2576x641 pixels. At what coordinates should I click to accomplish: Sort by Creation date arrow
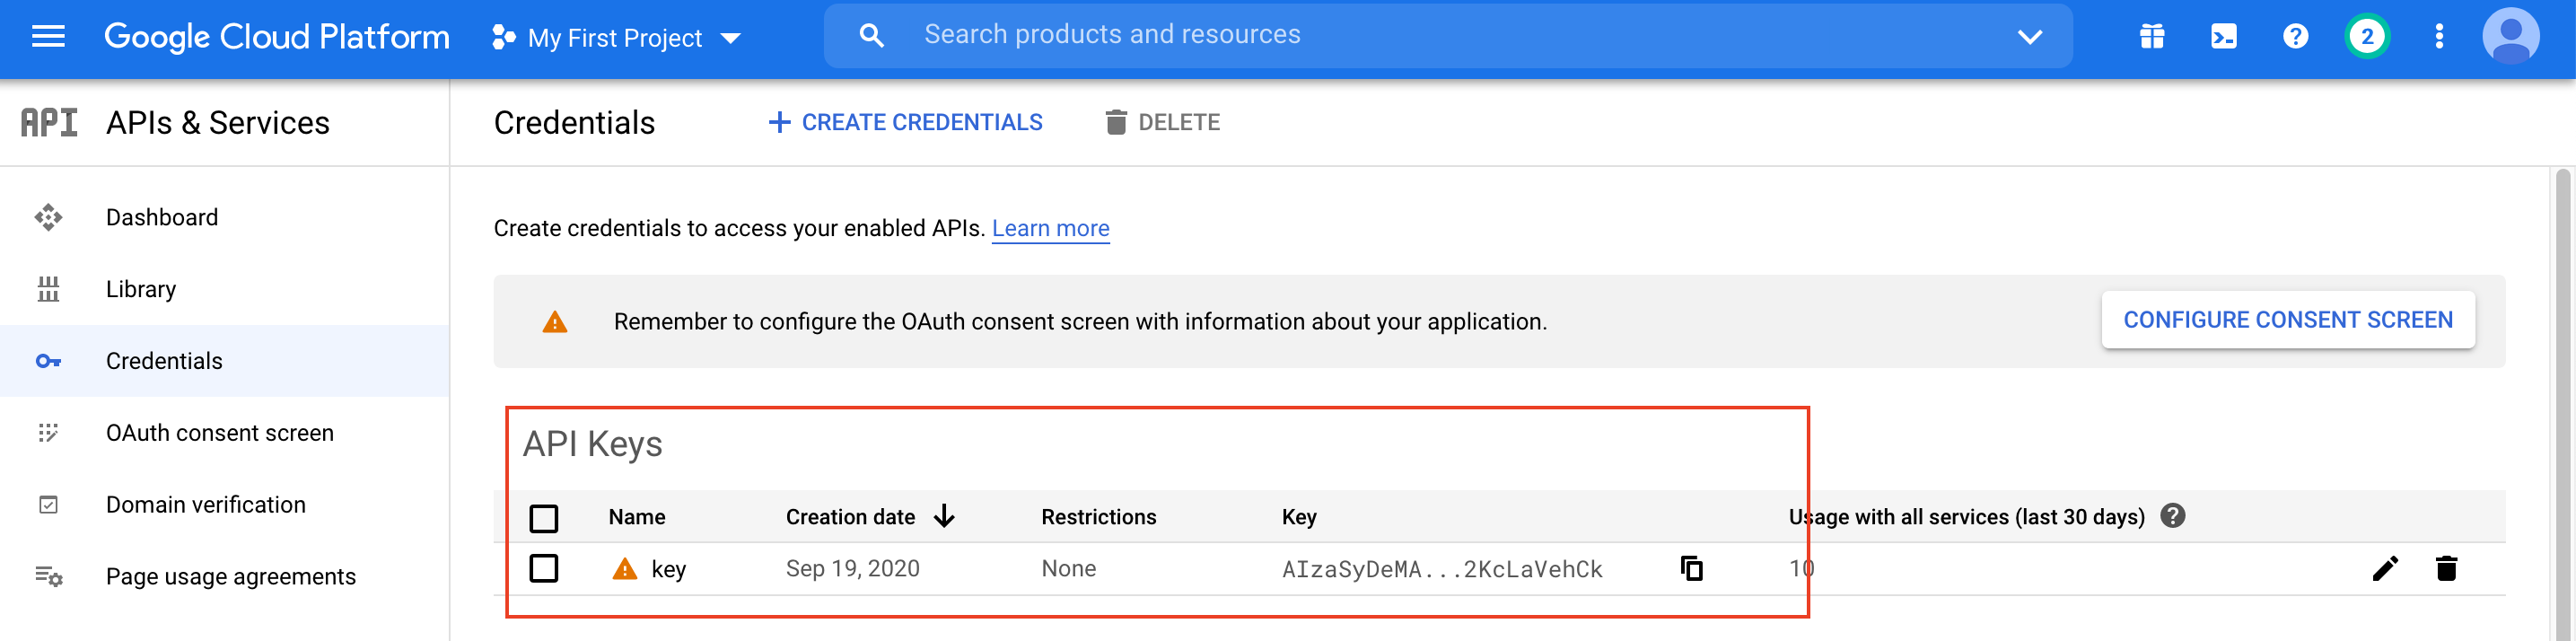coord(943,517)
